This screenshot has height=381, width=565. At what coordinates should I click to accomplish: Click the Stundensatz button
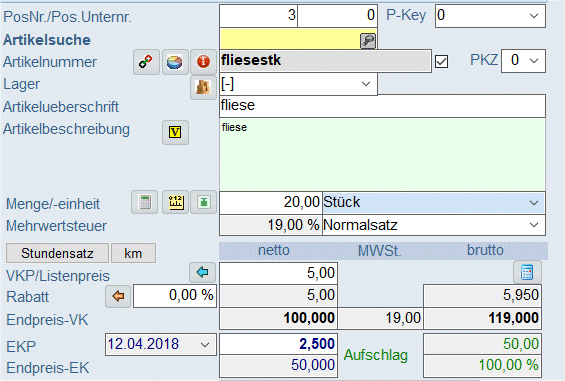pos(57,253)
